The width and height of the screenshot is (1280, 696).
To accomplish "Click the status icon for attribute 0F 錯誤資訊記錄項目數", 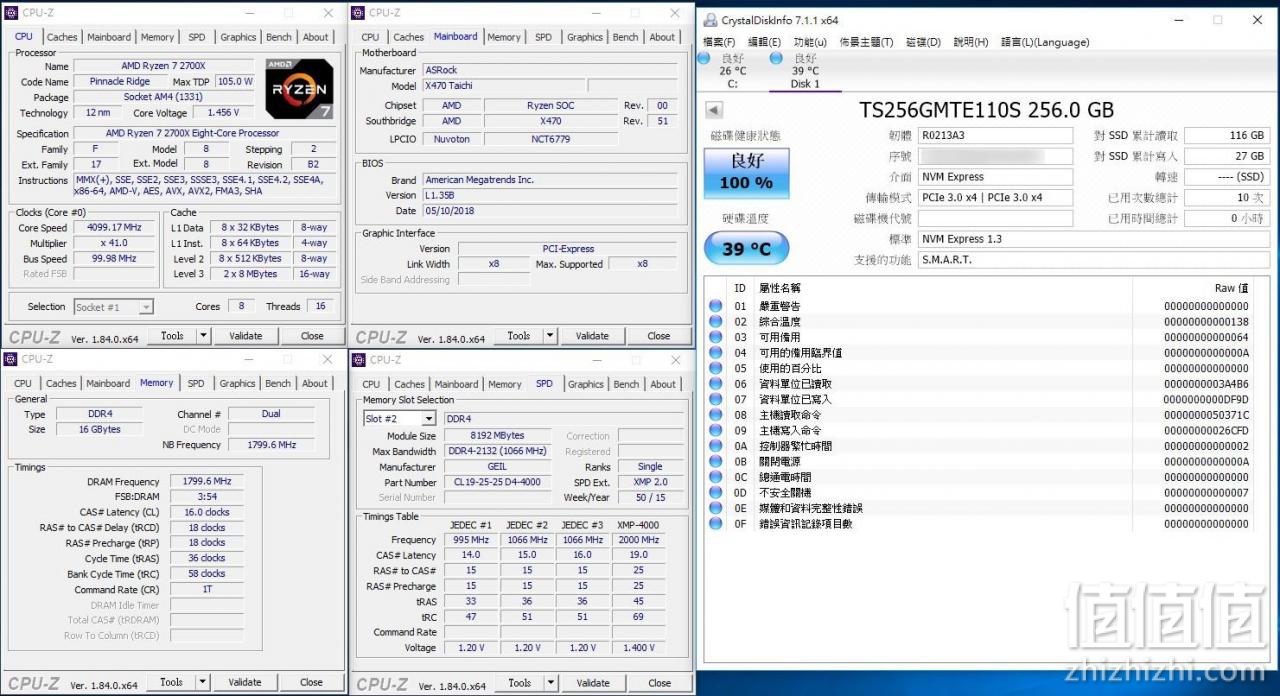I will pyautogui.click(x=716, y=524).
